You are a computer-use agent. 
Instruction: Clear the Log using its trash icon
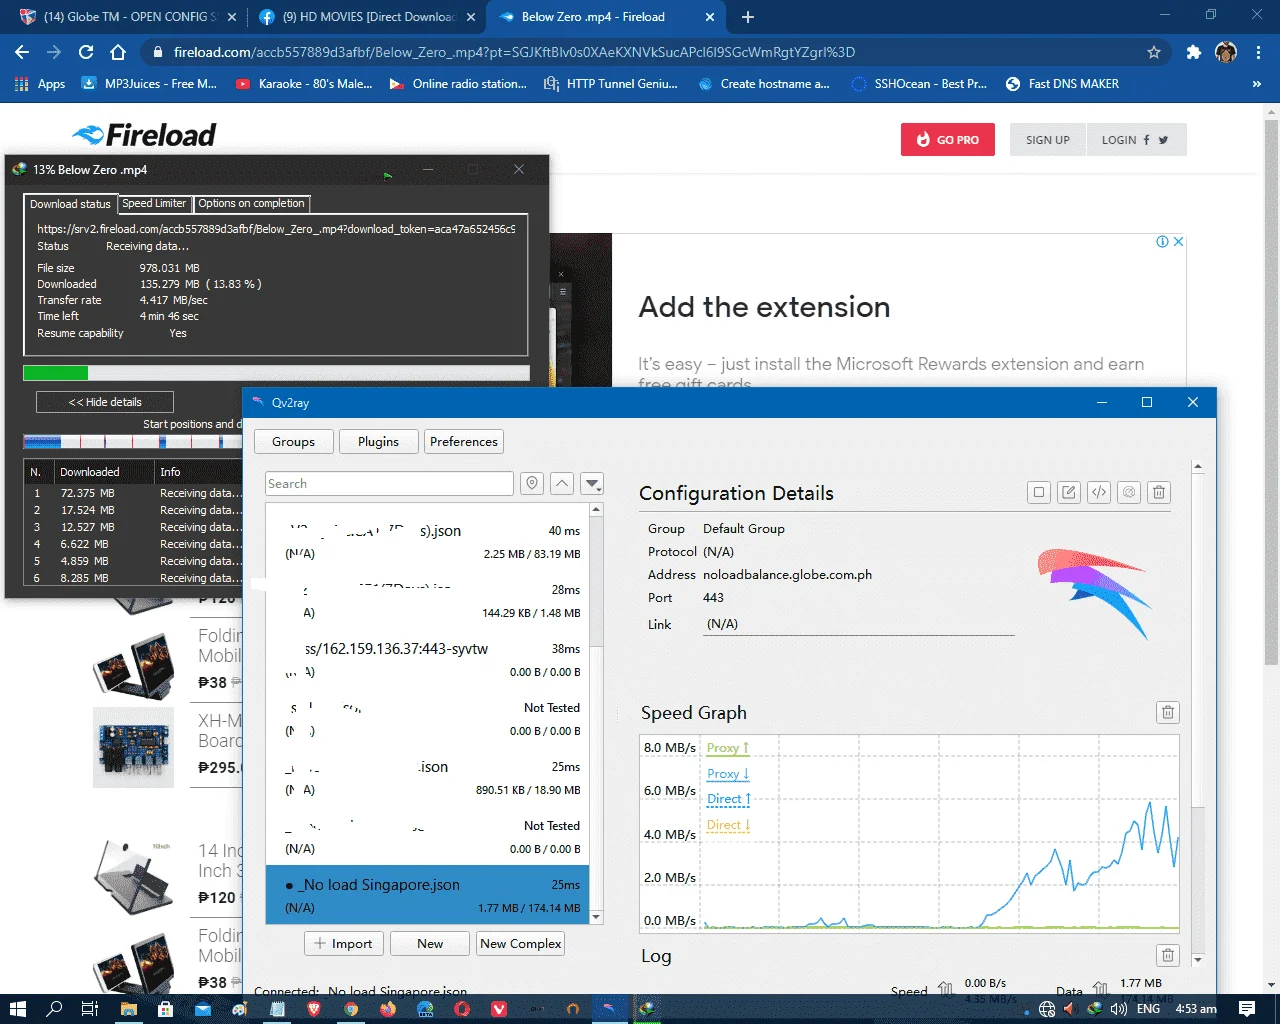(1167, 955)
